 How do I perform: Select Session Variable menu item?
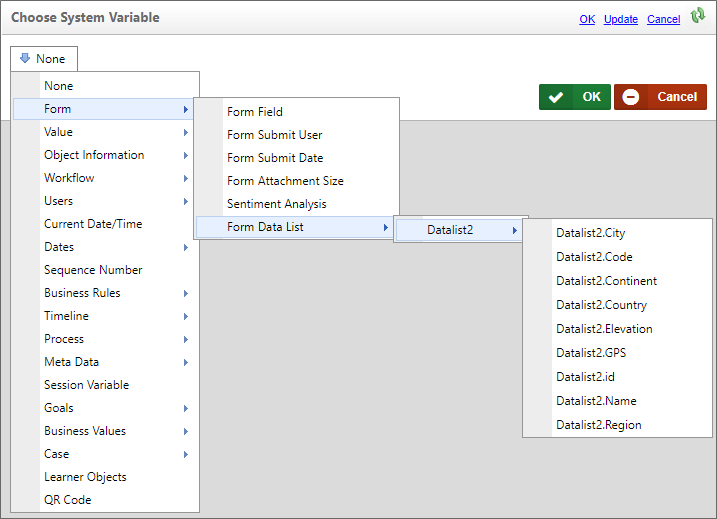[x=86, y=385]
